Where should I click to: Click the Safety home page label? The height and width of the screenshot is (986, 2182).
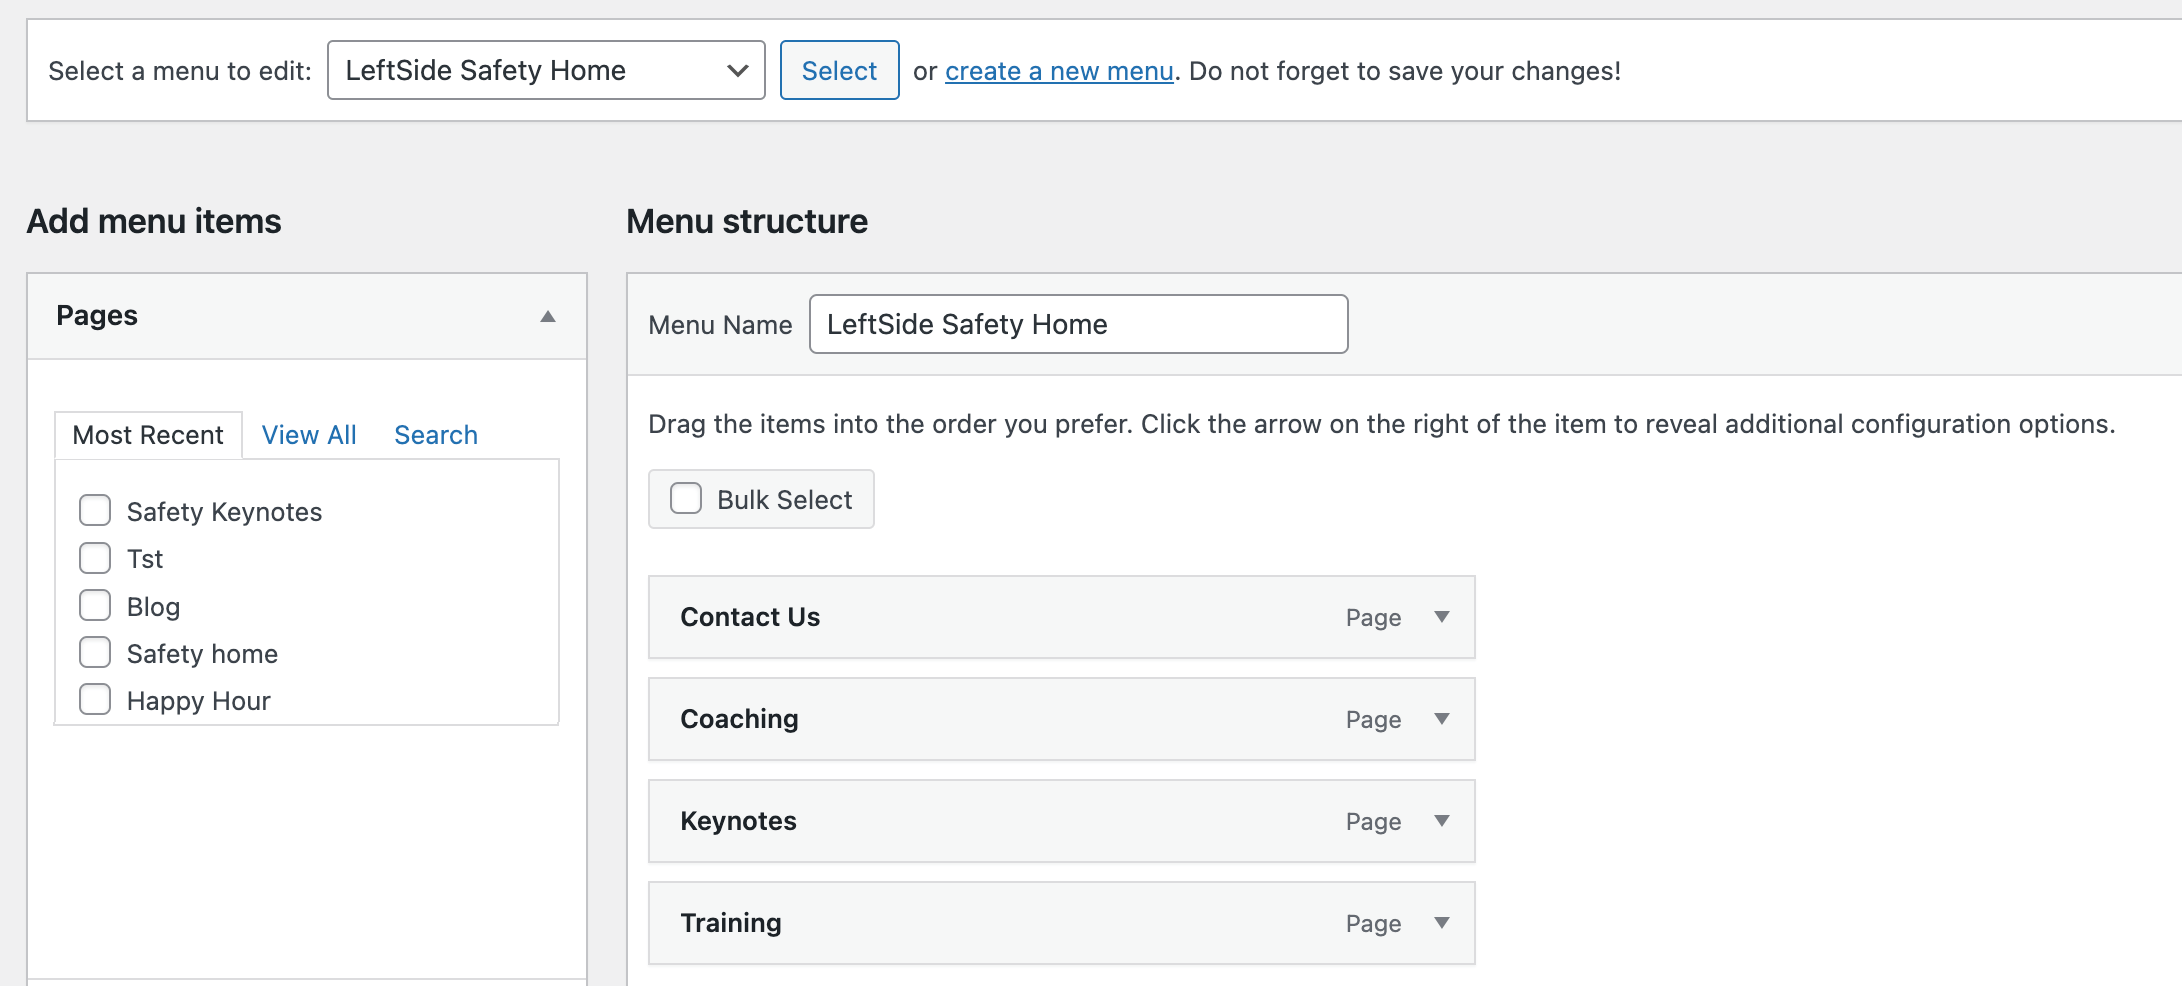[x=202, y=654]
